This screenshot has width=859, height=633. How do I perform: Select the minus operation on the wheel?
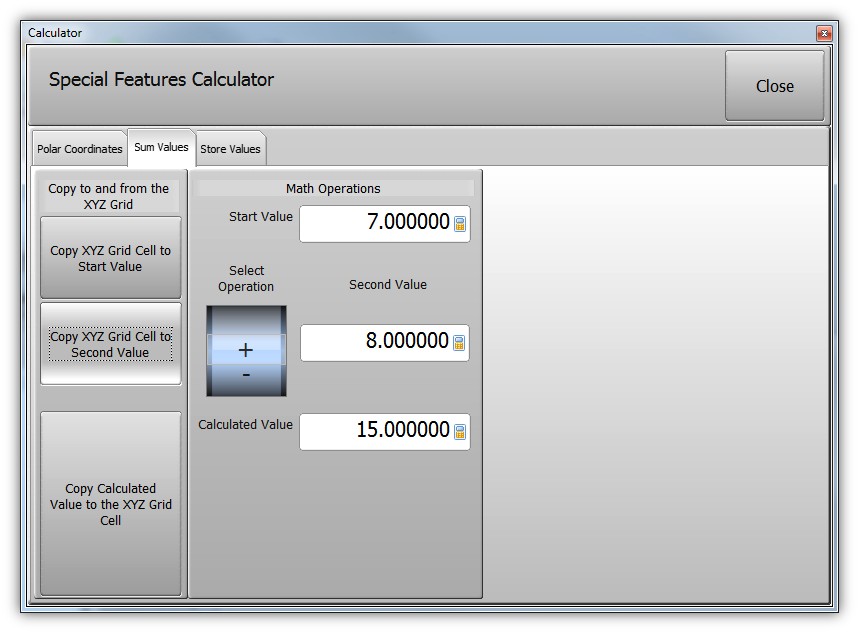tap(246, 376)
